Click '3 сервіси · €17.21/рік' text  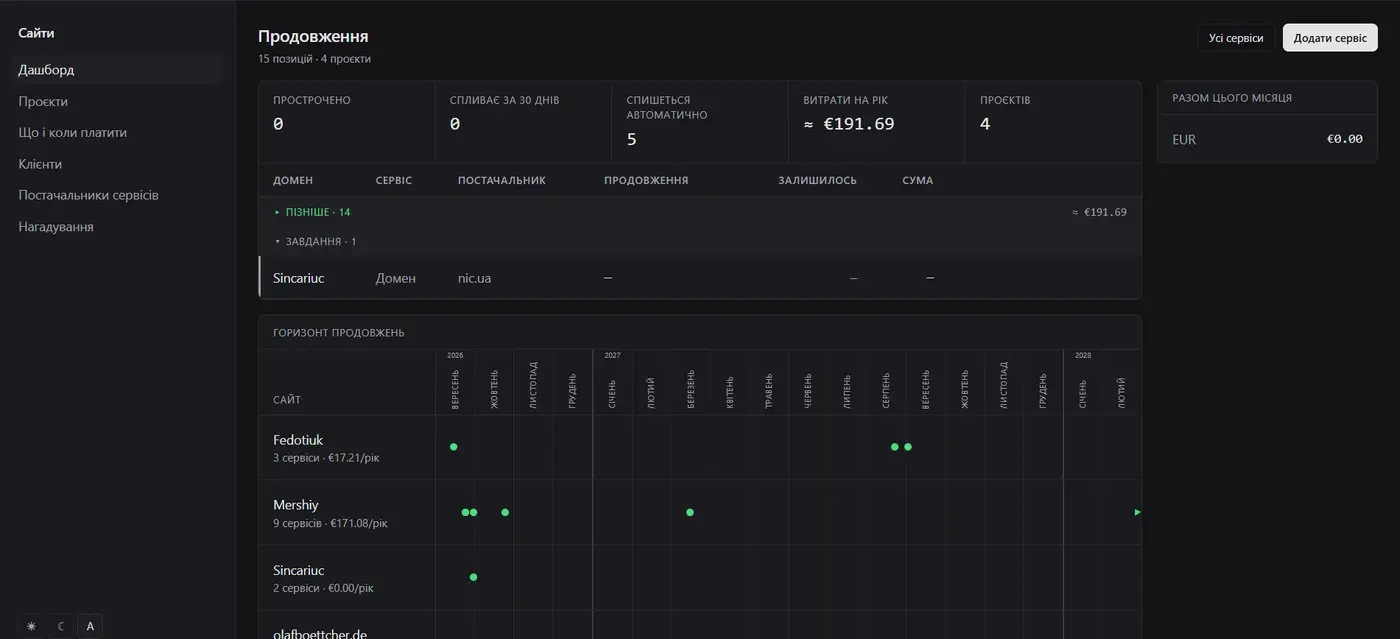(x=326, y=458)
